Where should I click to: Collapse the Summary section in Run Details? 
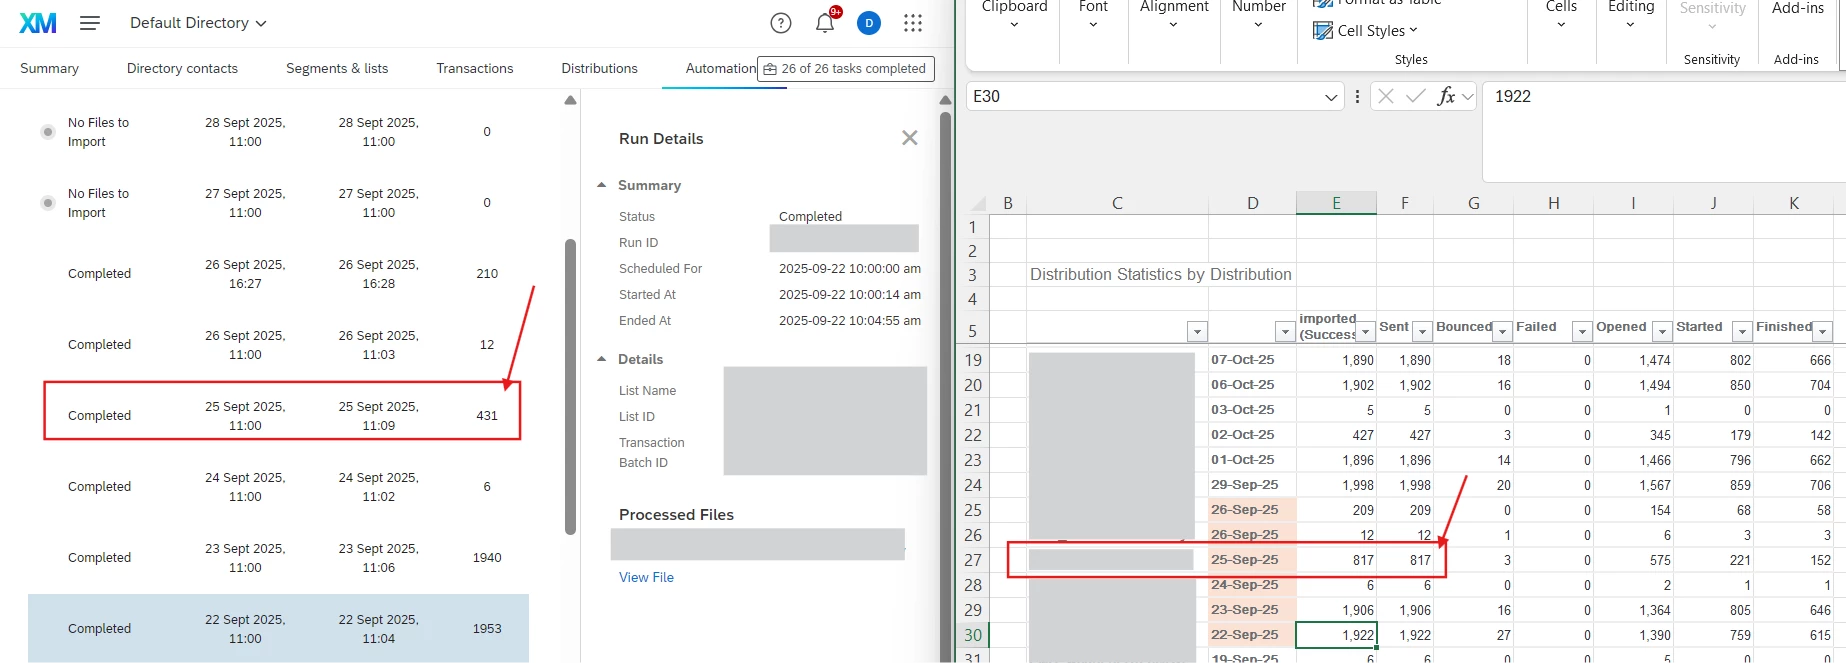[602, 185]
